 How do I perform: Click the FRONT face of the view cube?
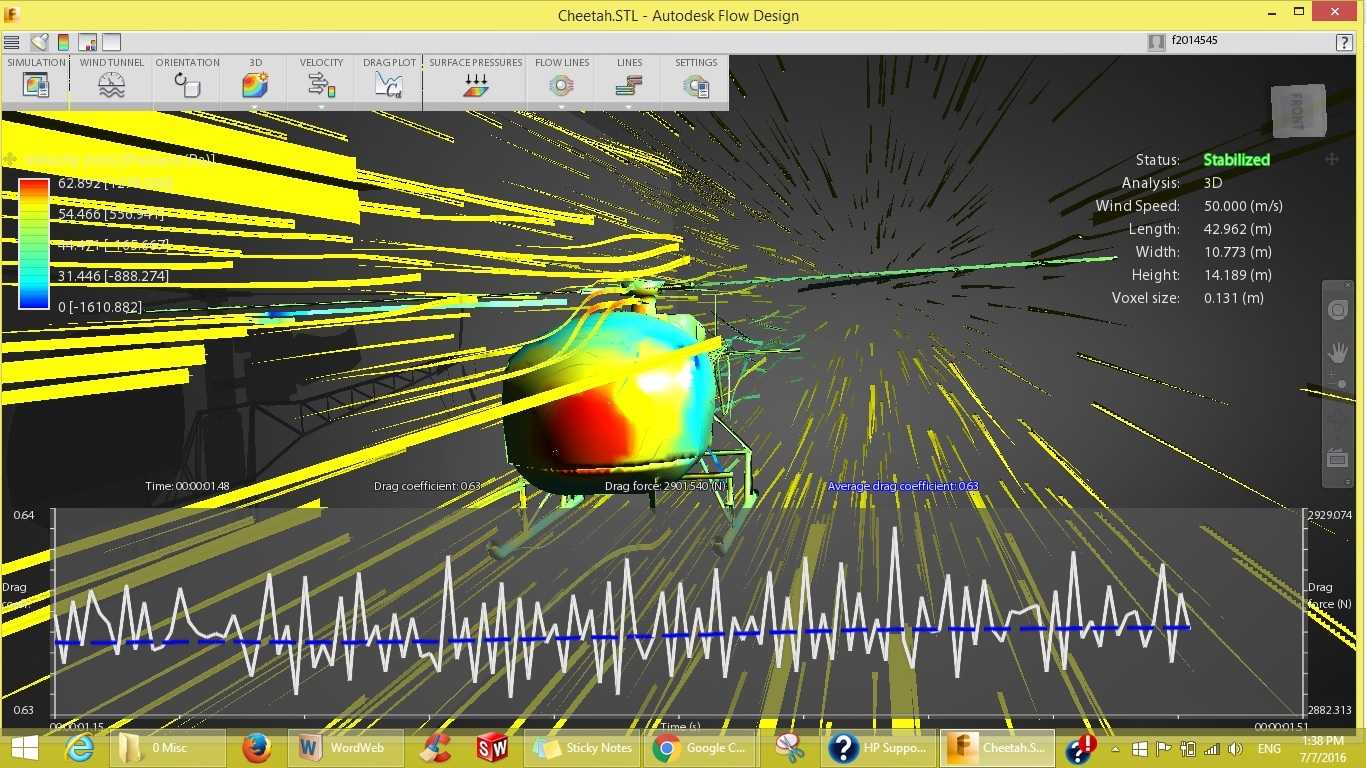point(1298,110)
